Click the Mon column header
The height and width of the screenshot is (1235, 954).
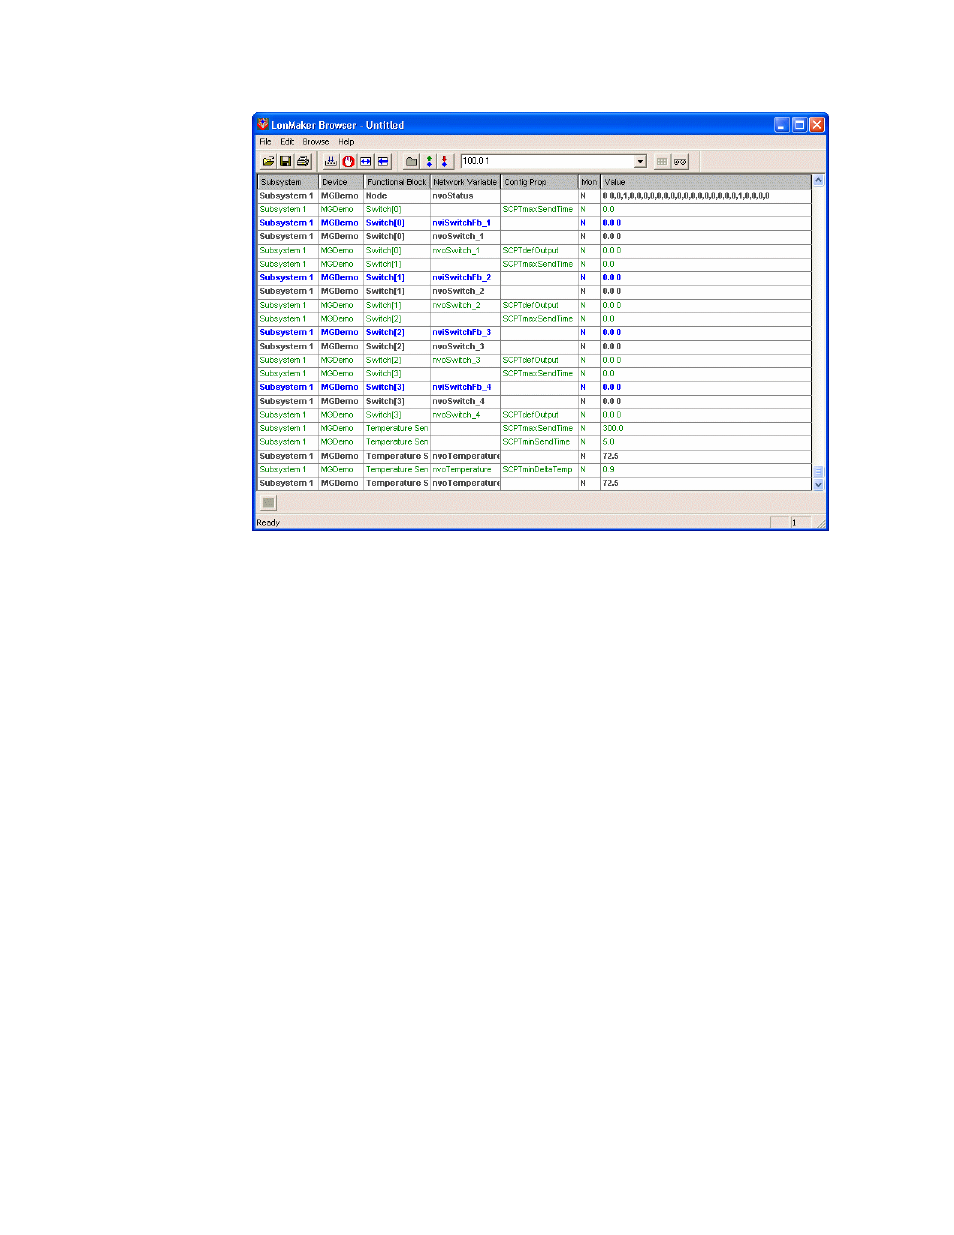[x=589, y=182]
